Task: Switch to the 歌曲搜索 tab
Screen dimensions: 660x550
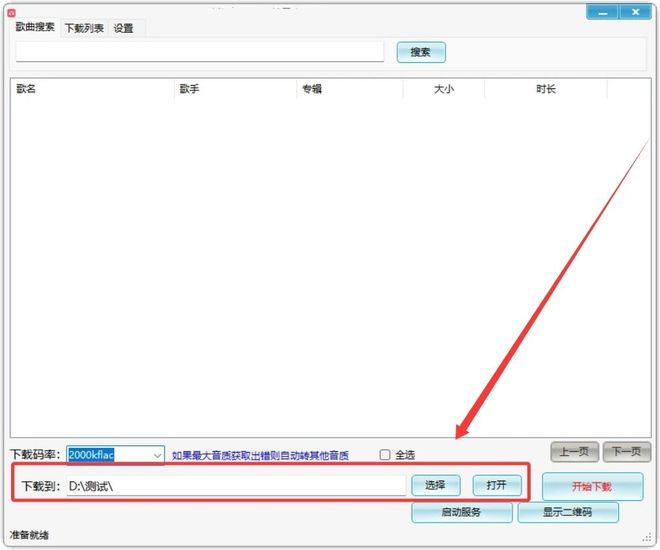Action: pyautogui.click(x=35, y=27)
